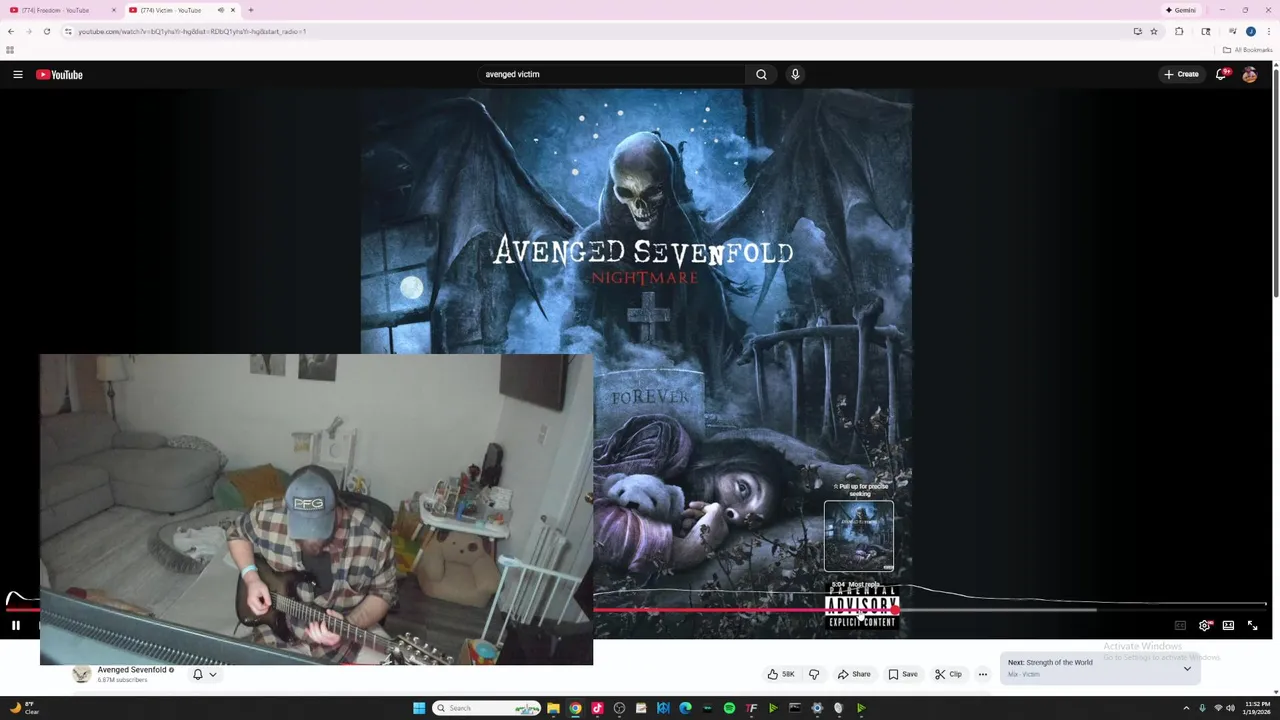Open Microsoft Edge from the taskbar
The height and width of the screenshot is (720, 1280).
tap(685, 708)
